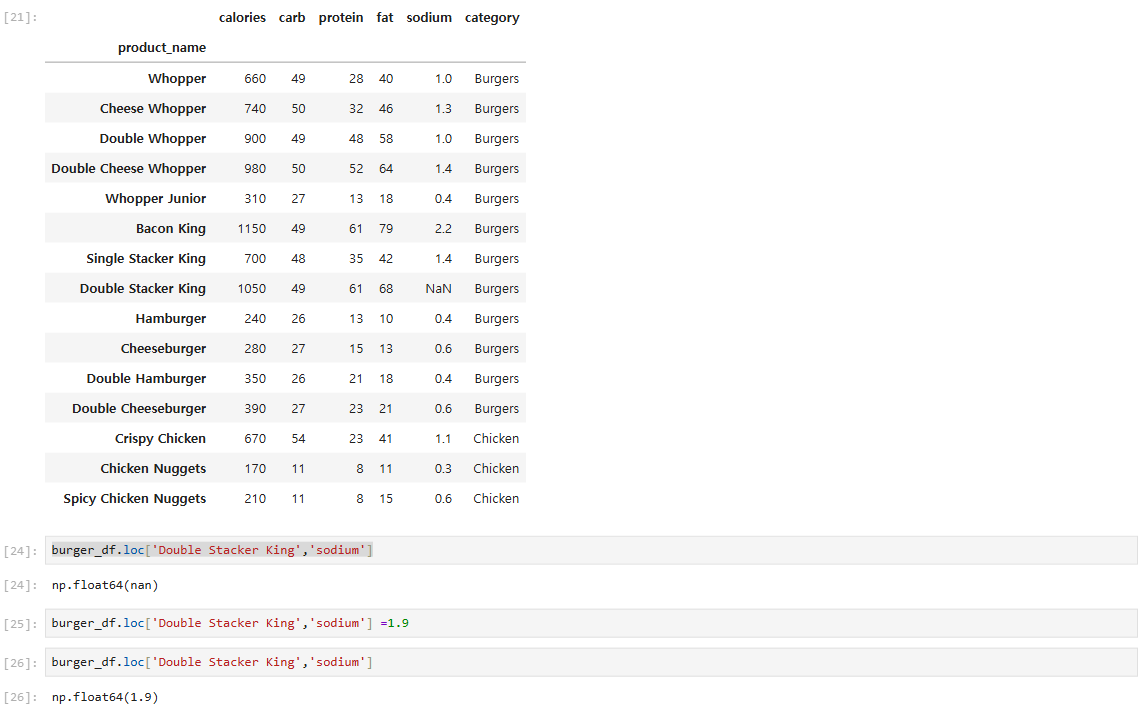
Task: Click the Chicken category of Spicy Chicken Nuggets
Action: point(496,498)
